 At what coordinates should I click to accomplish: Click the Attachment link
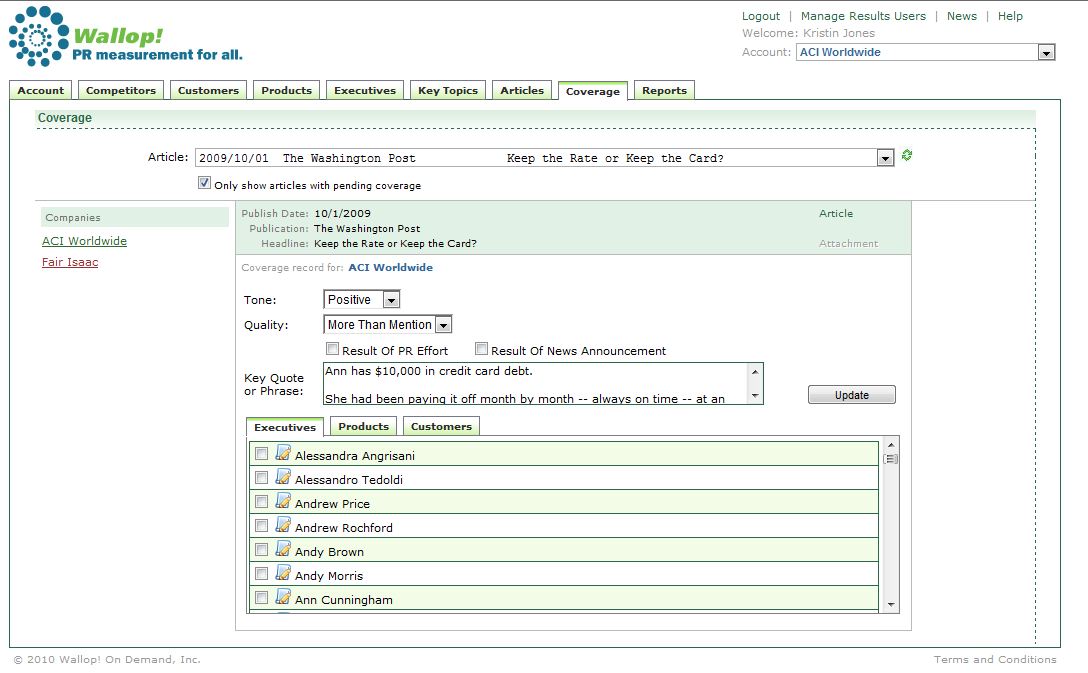[x=848, y=244]
